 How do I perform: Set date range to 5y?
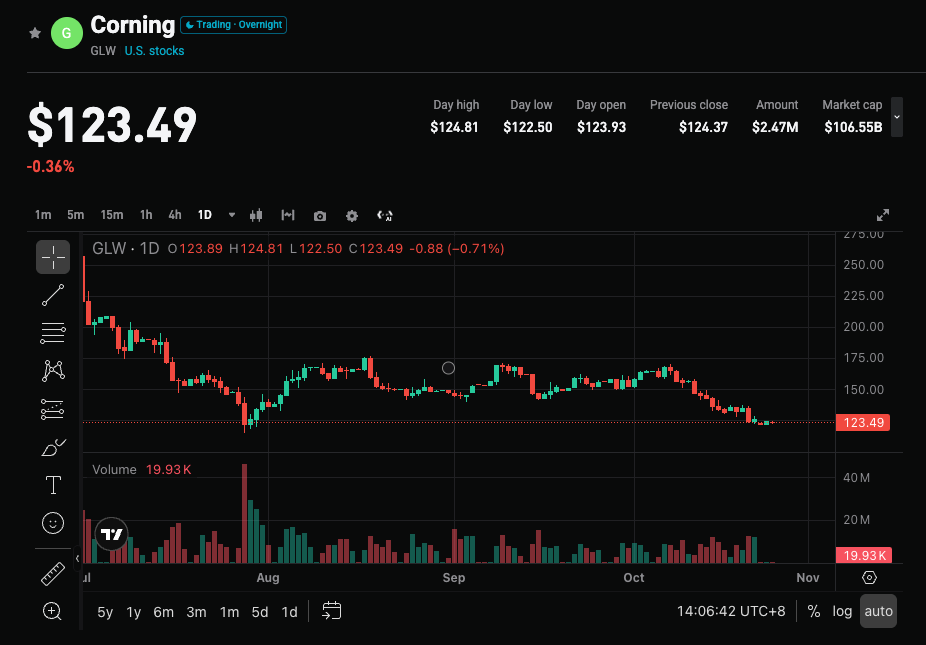[105, 612]
